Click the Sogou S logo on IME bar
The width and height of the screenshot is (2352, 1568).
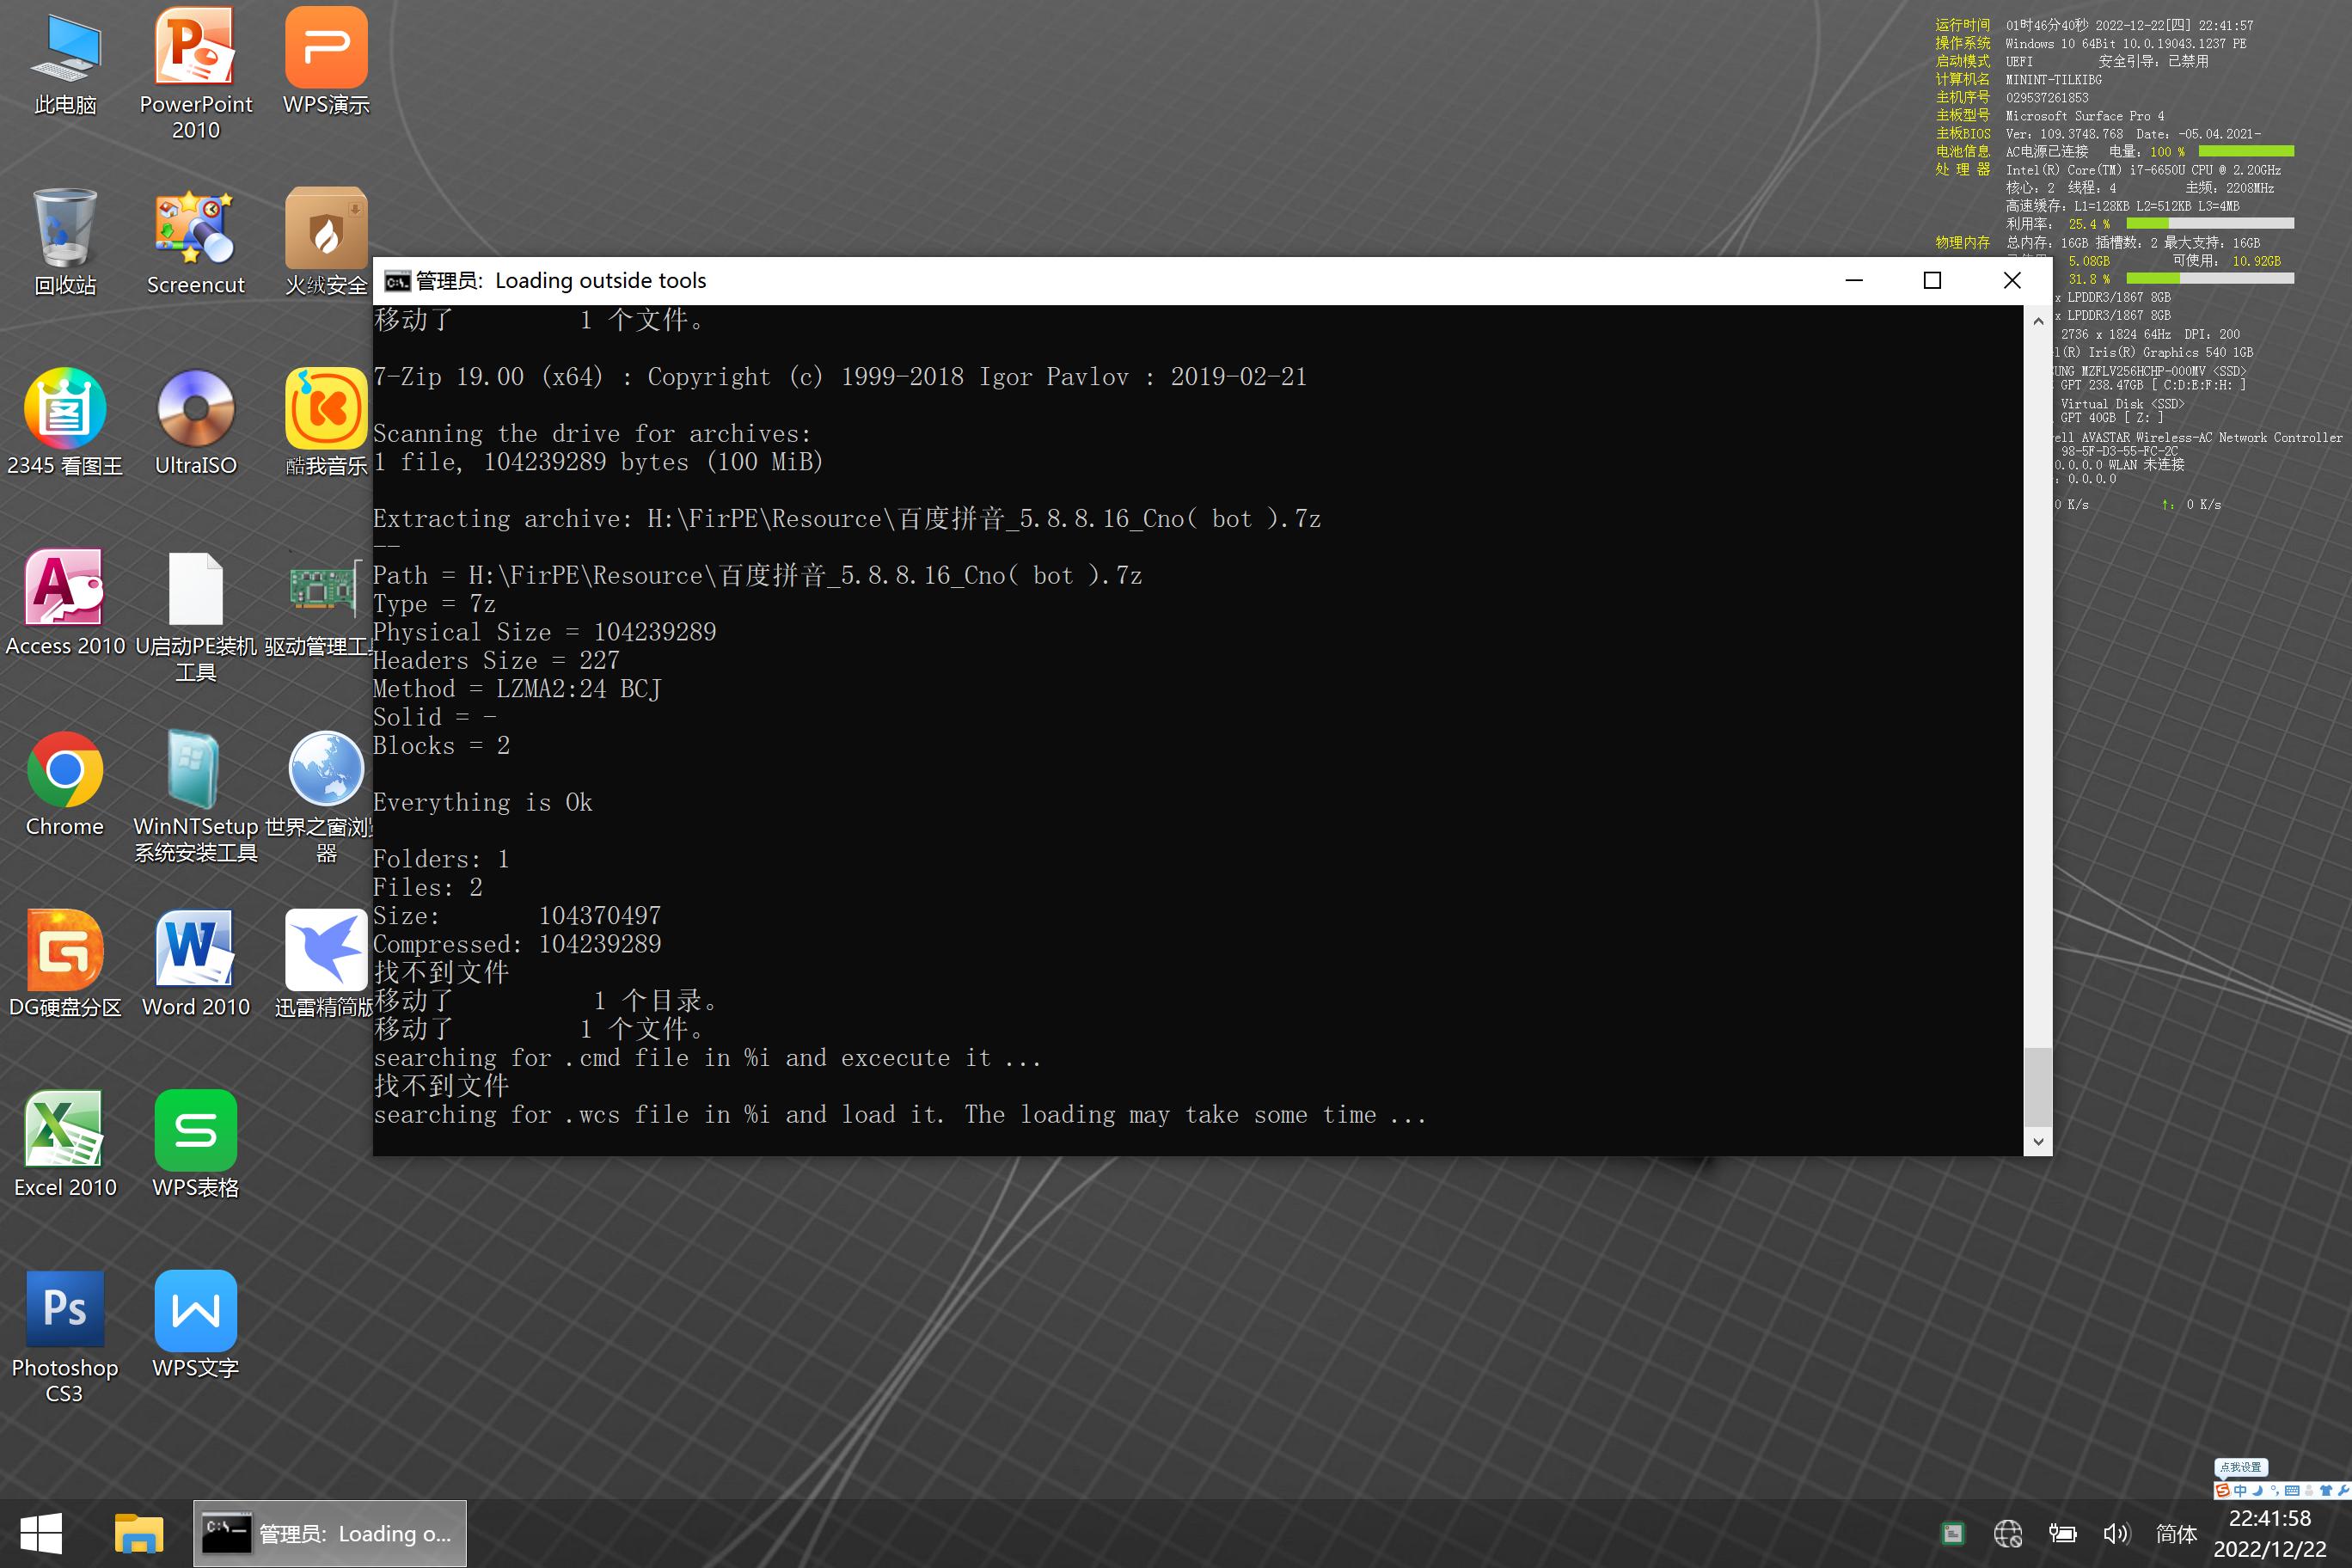tap(2223, 1491)
